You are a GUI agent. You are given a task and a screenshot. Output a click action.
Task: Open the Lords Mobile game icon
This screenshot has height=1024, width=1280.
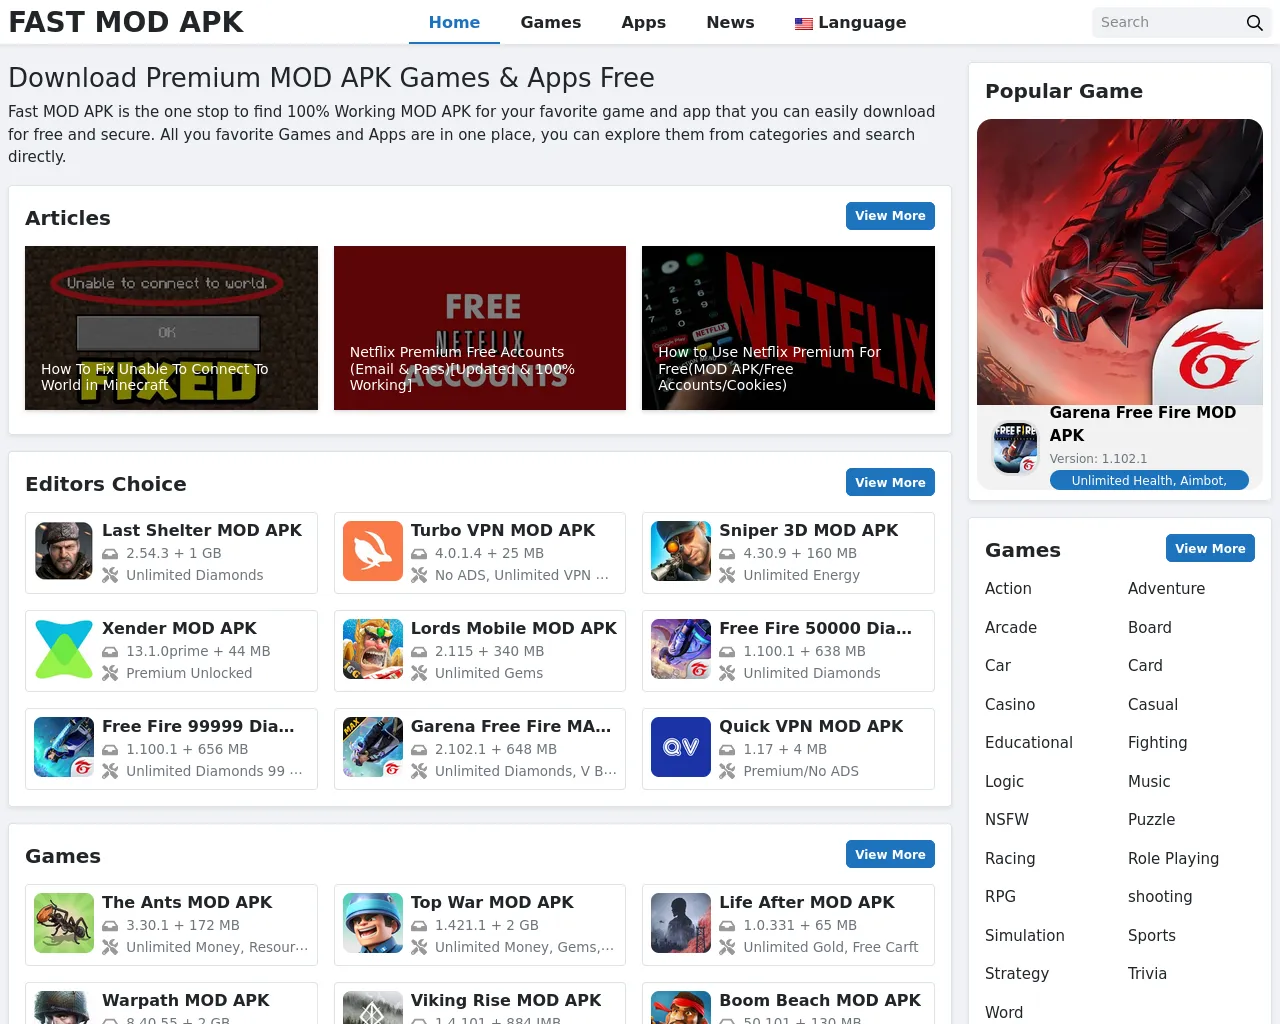[x=373, y=649]
